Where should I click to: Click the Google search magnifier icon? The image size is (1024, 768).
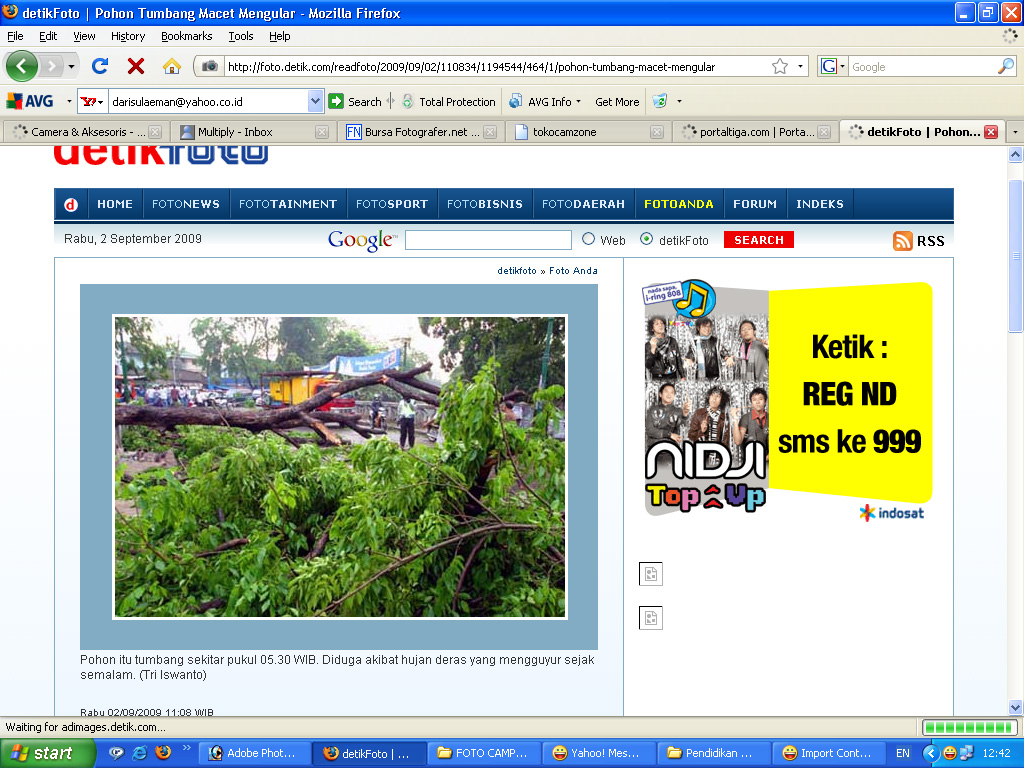1006,66
